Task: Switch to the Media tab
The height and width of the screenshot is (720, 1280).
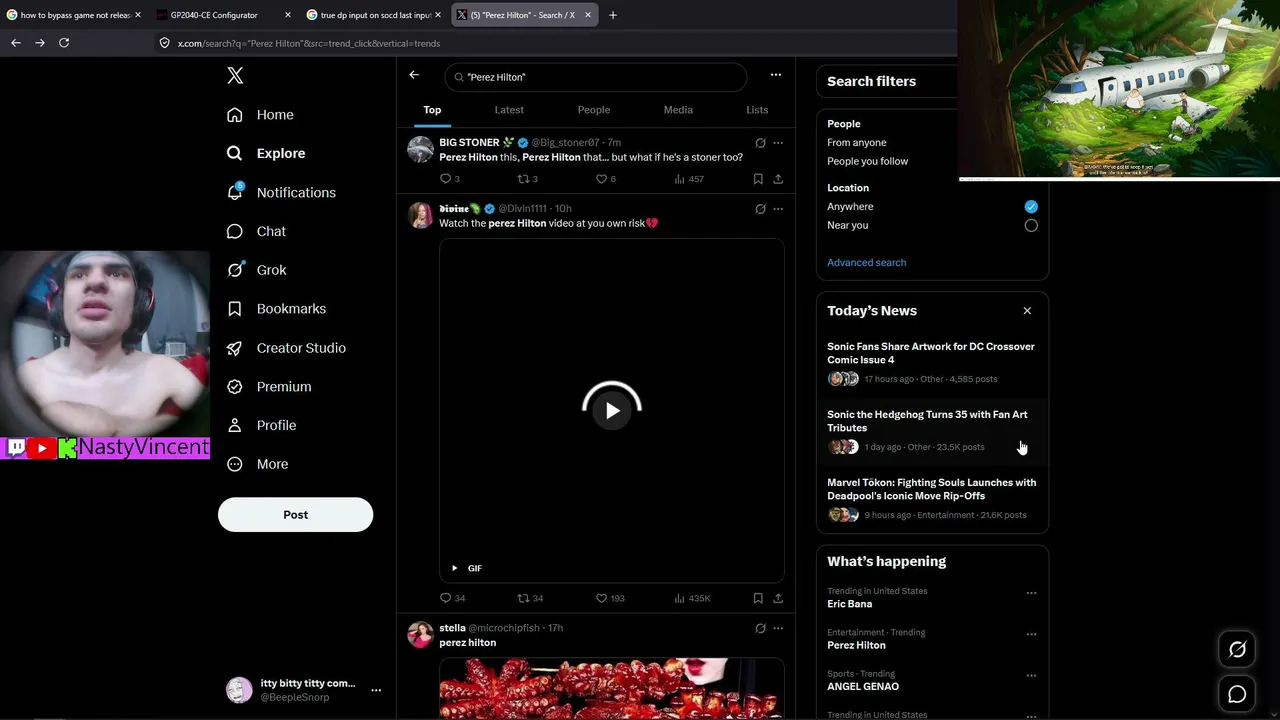Action: pyautogui.click(x=678, y=110)
